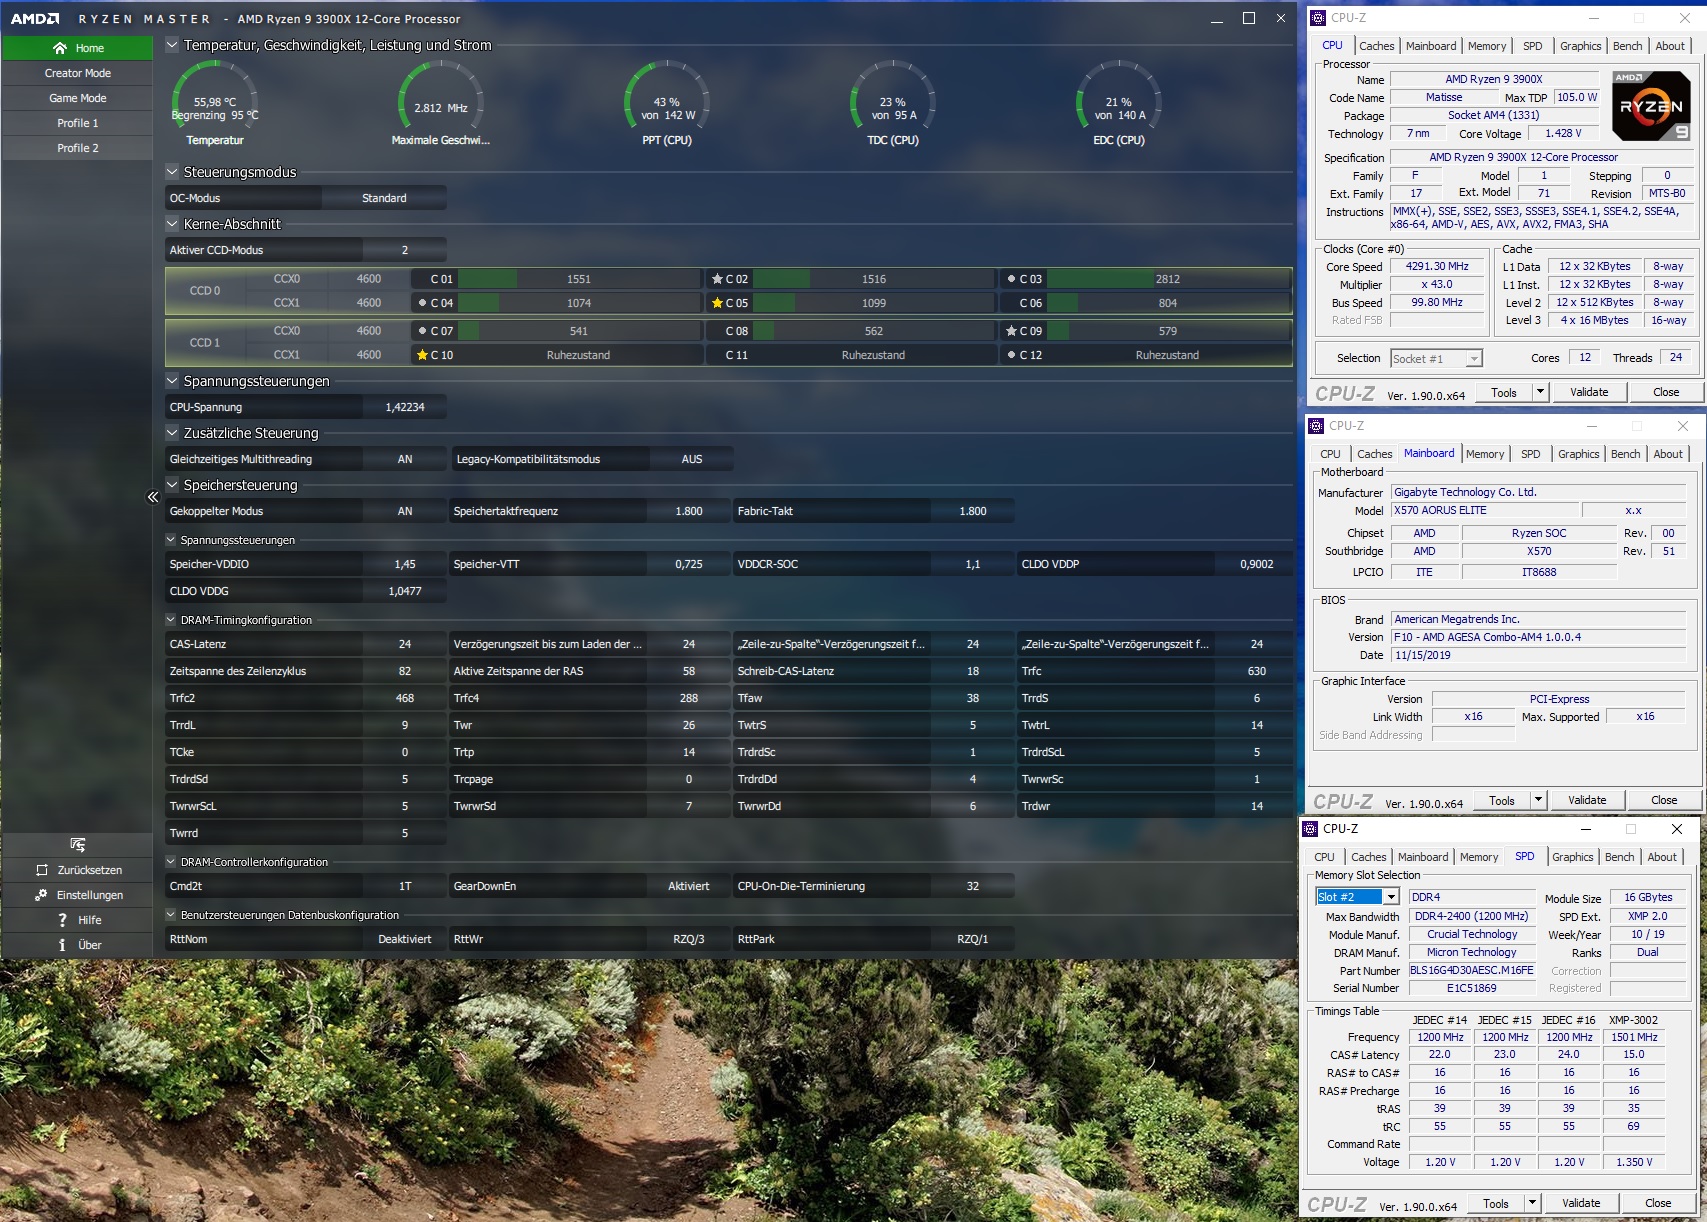The width and height of the screenshot is (1707, 1222).
Task: Open the Socket #1 selection dropdown
Action: pos(1473,359)
